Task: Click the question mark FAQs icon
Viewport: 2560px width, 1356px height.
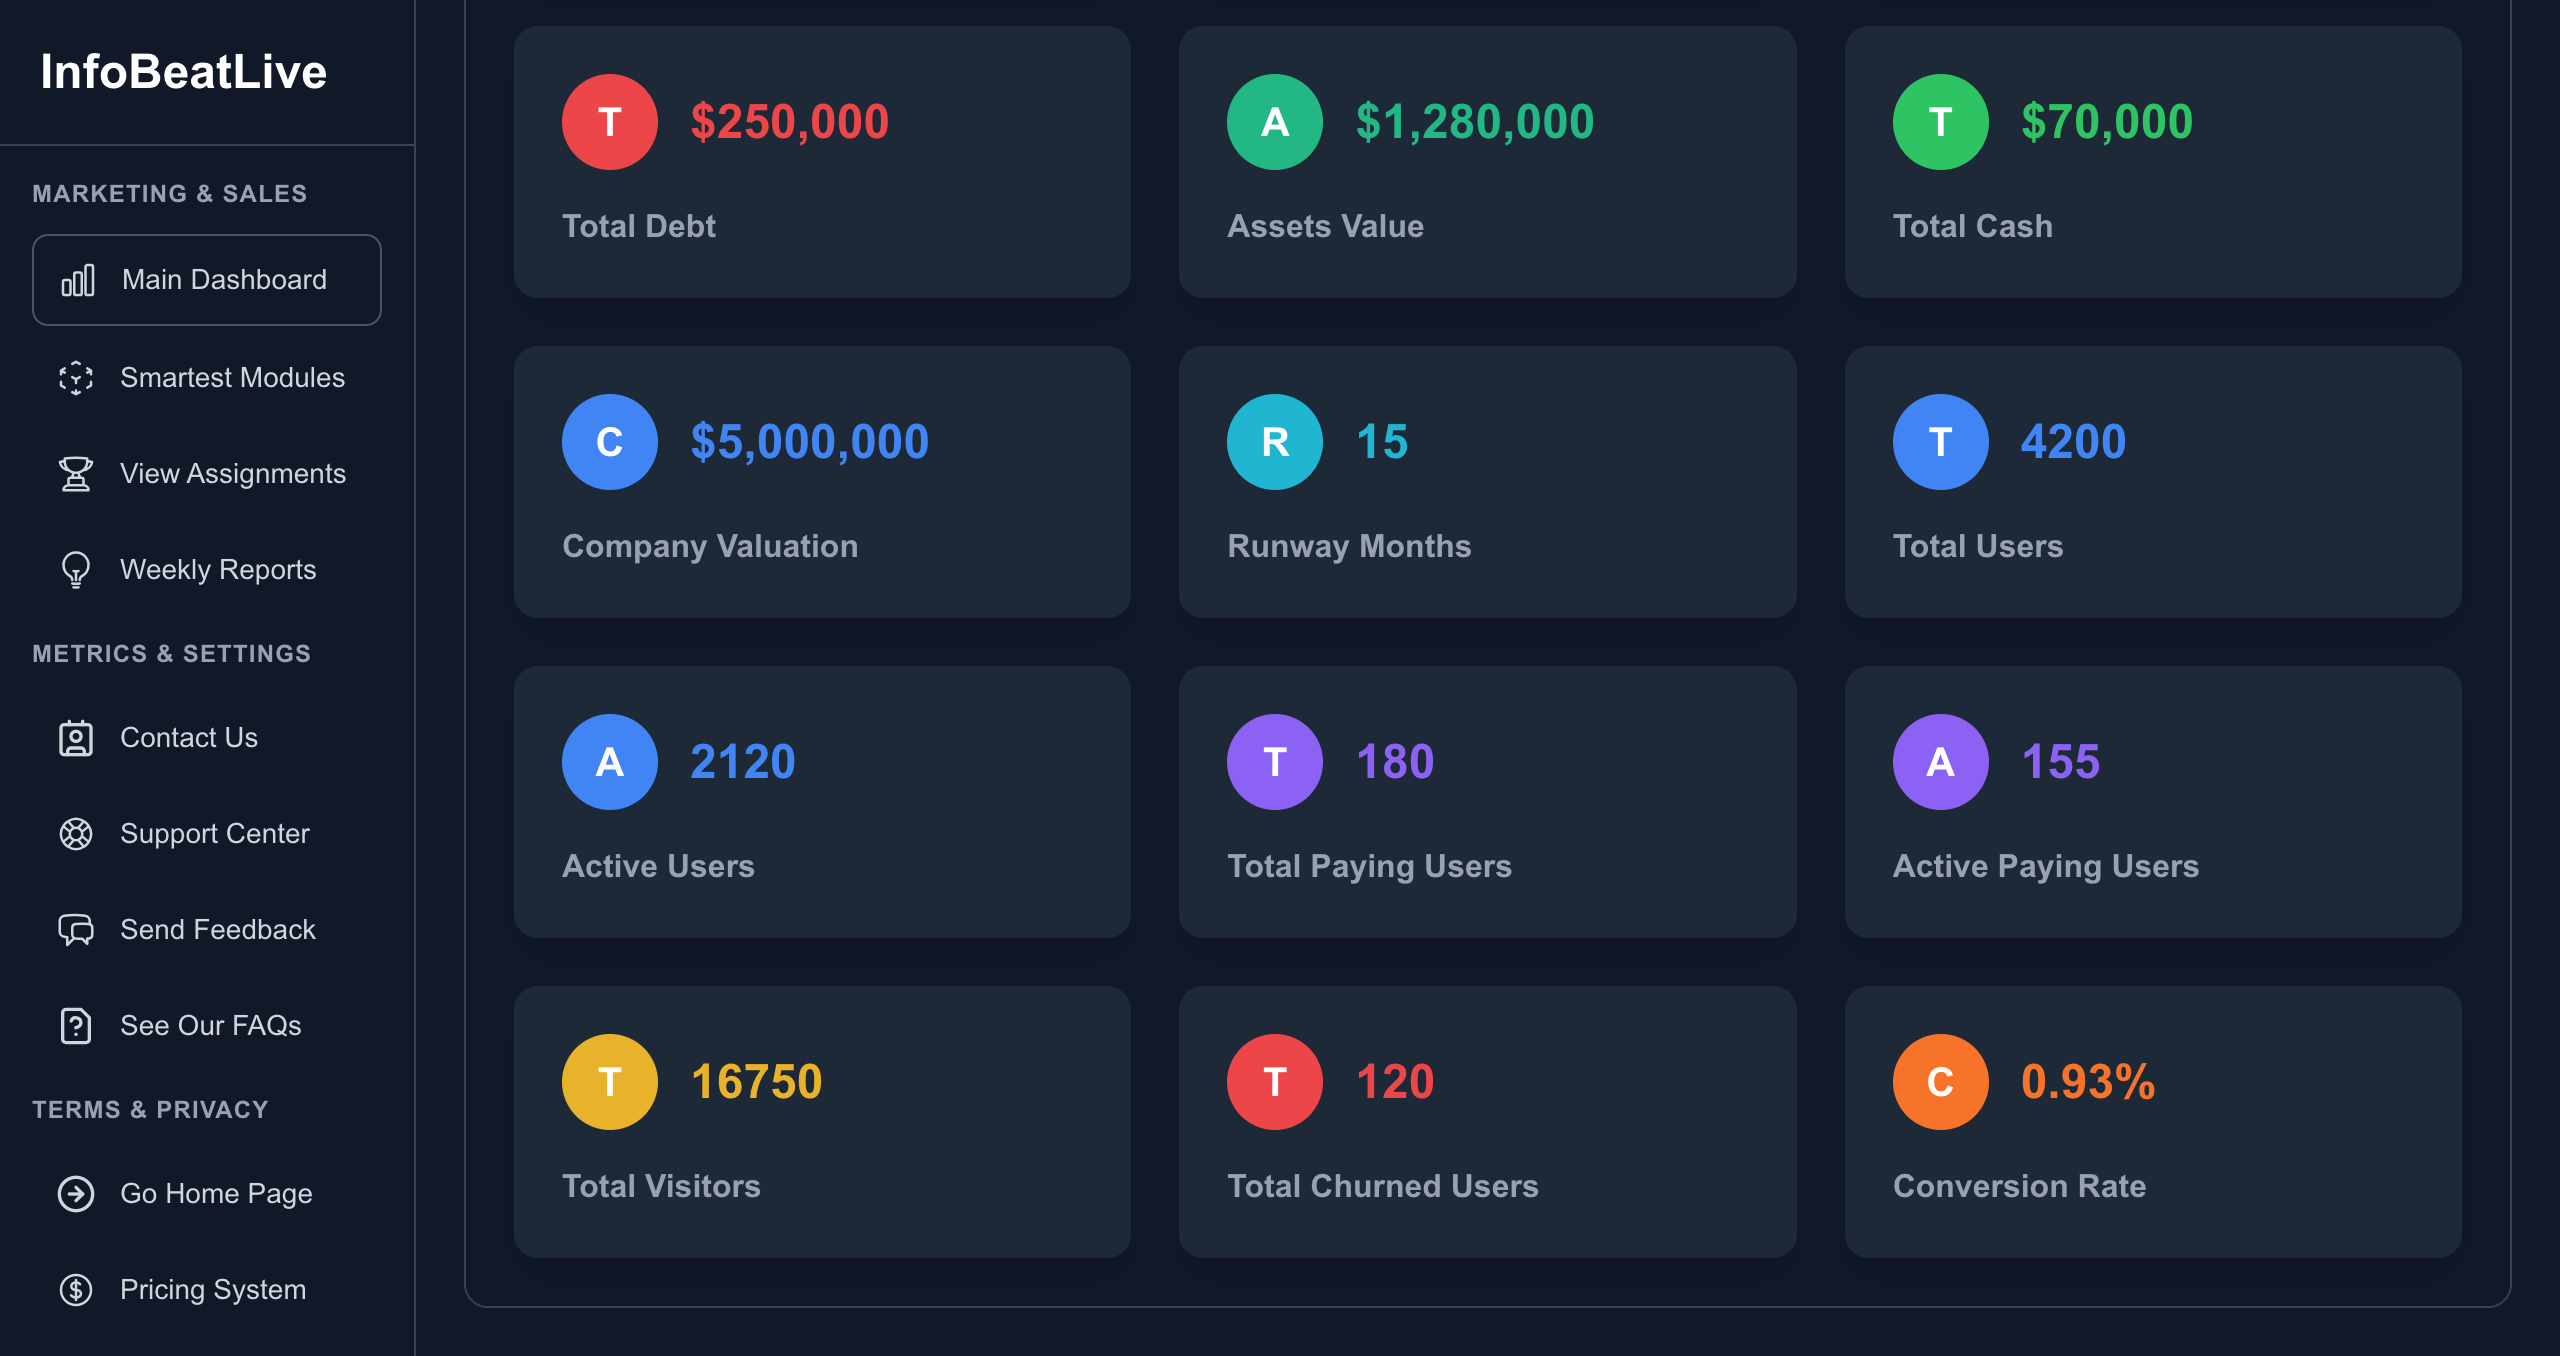Action: point(76,1026)
